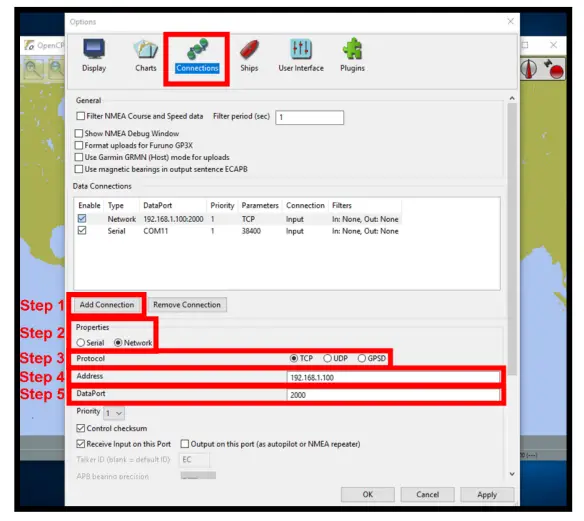Screen dimensions: 584x521
Task: Open the Charts options icon
Action: [x=146, y=55]
